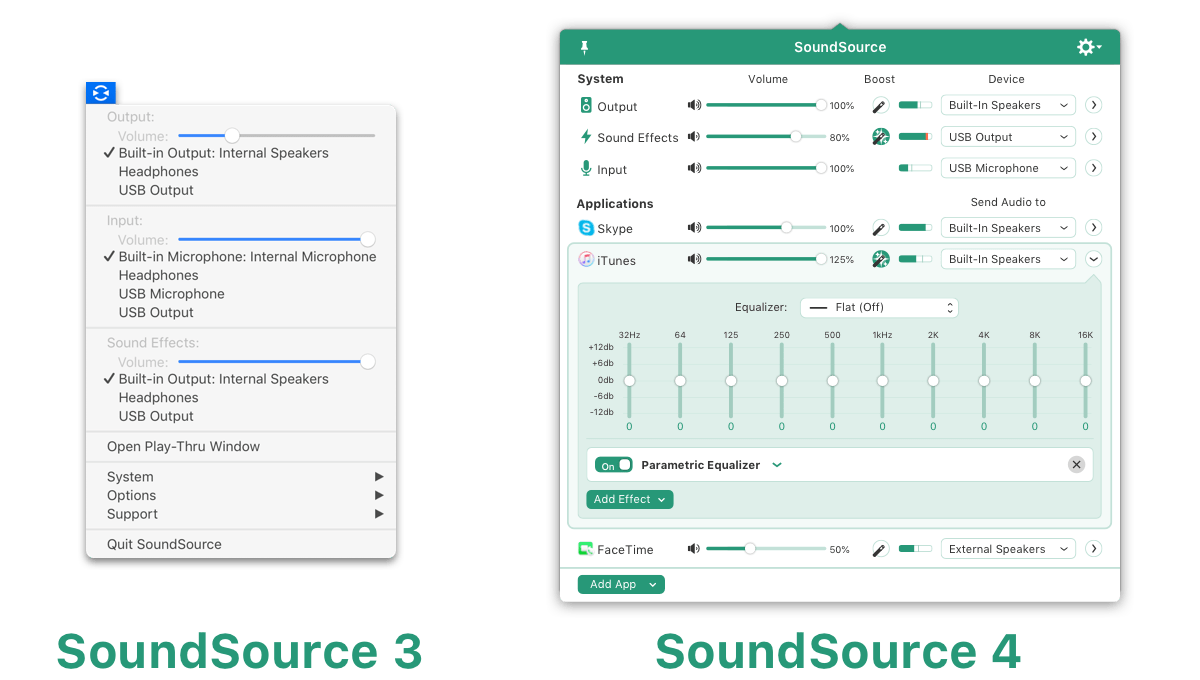This screenshot has width=1200, height=680.
Task: Mute the Output volume speaker icon
Action: (694, 105)
